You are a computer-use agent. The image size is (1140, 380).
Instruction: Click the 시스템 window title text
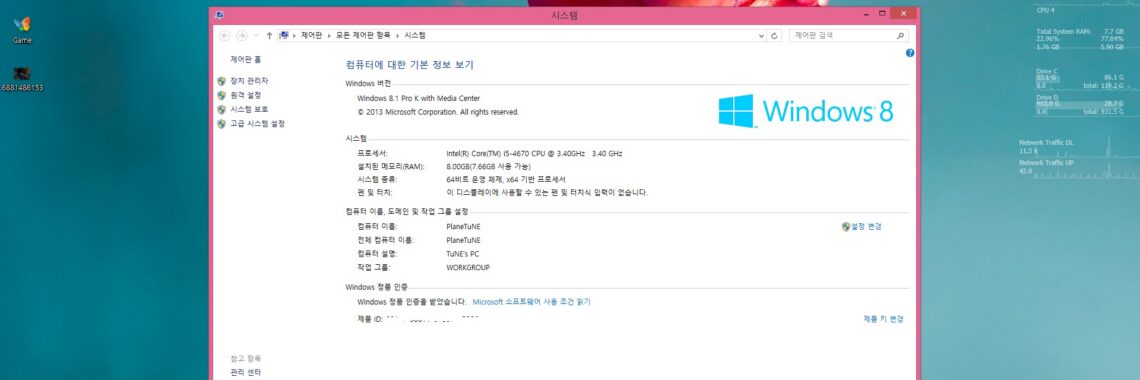563,15
